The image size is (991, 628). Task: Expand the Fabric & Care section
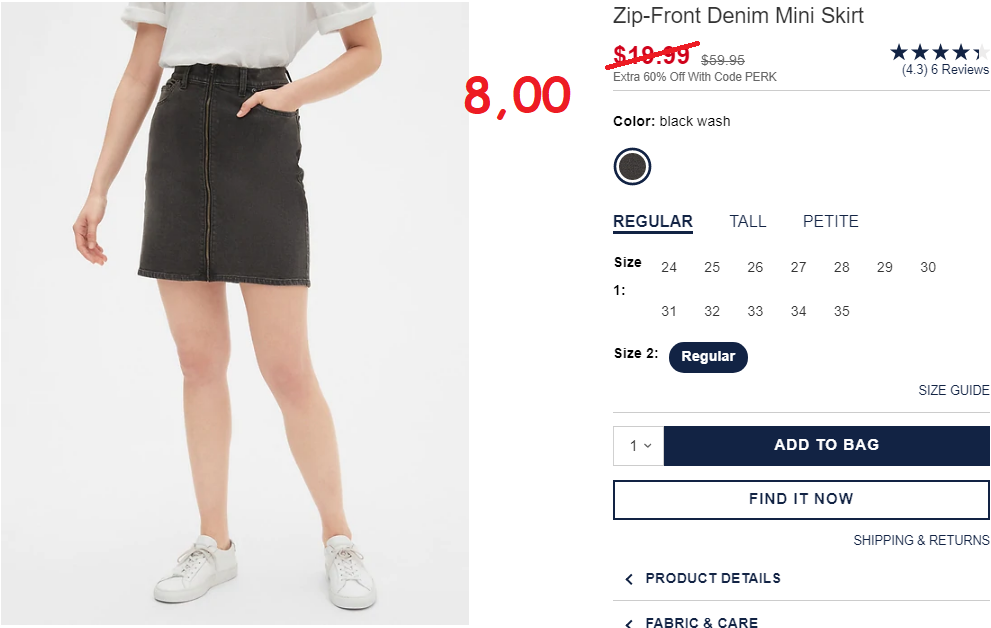point(702,622)
